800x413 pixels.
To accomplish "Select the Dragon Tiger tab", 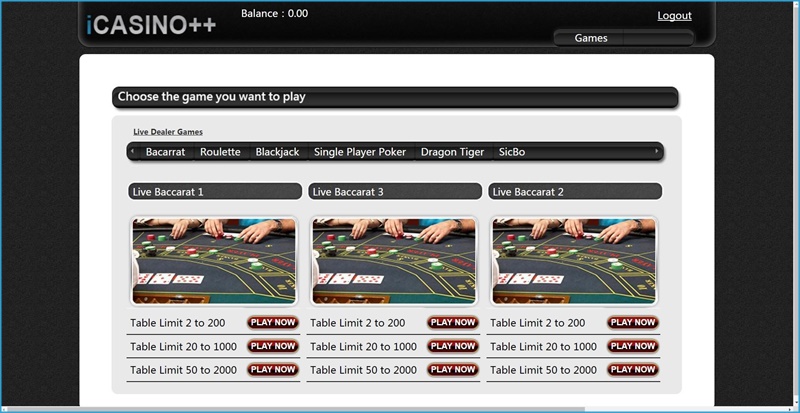I will coord(452,152).
